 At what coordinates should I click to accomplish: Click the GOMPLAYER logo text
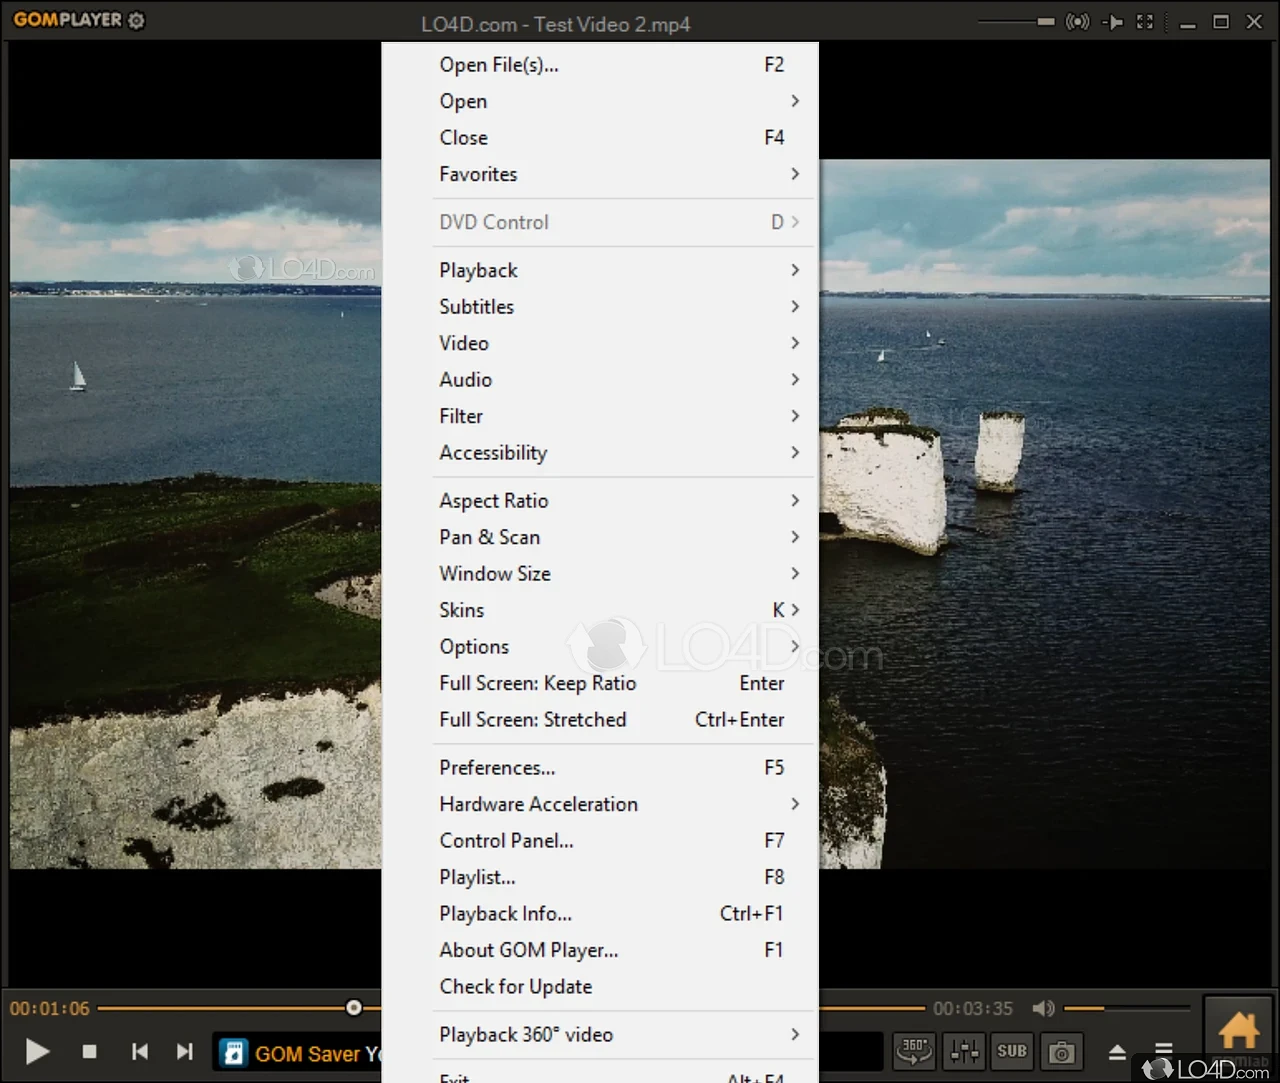[x=67, y=20]
